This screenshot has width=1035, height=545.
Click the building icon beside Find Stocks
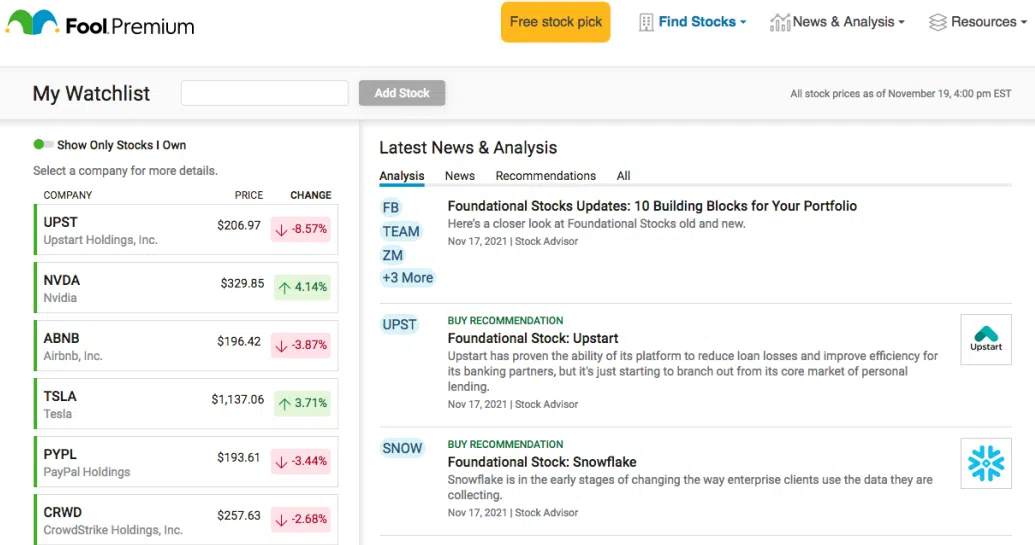click(x=646, y=22)
